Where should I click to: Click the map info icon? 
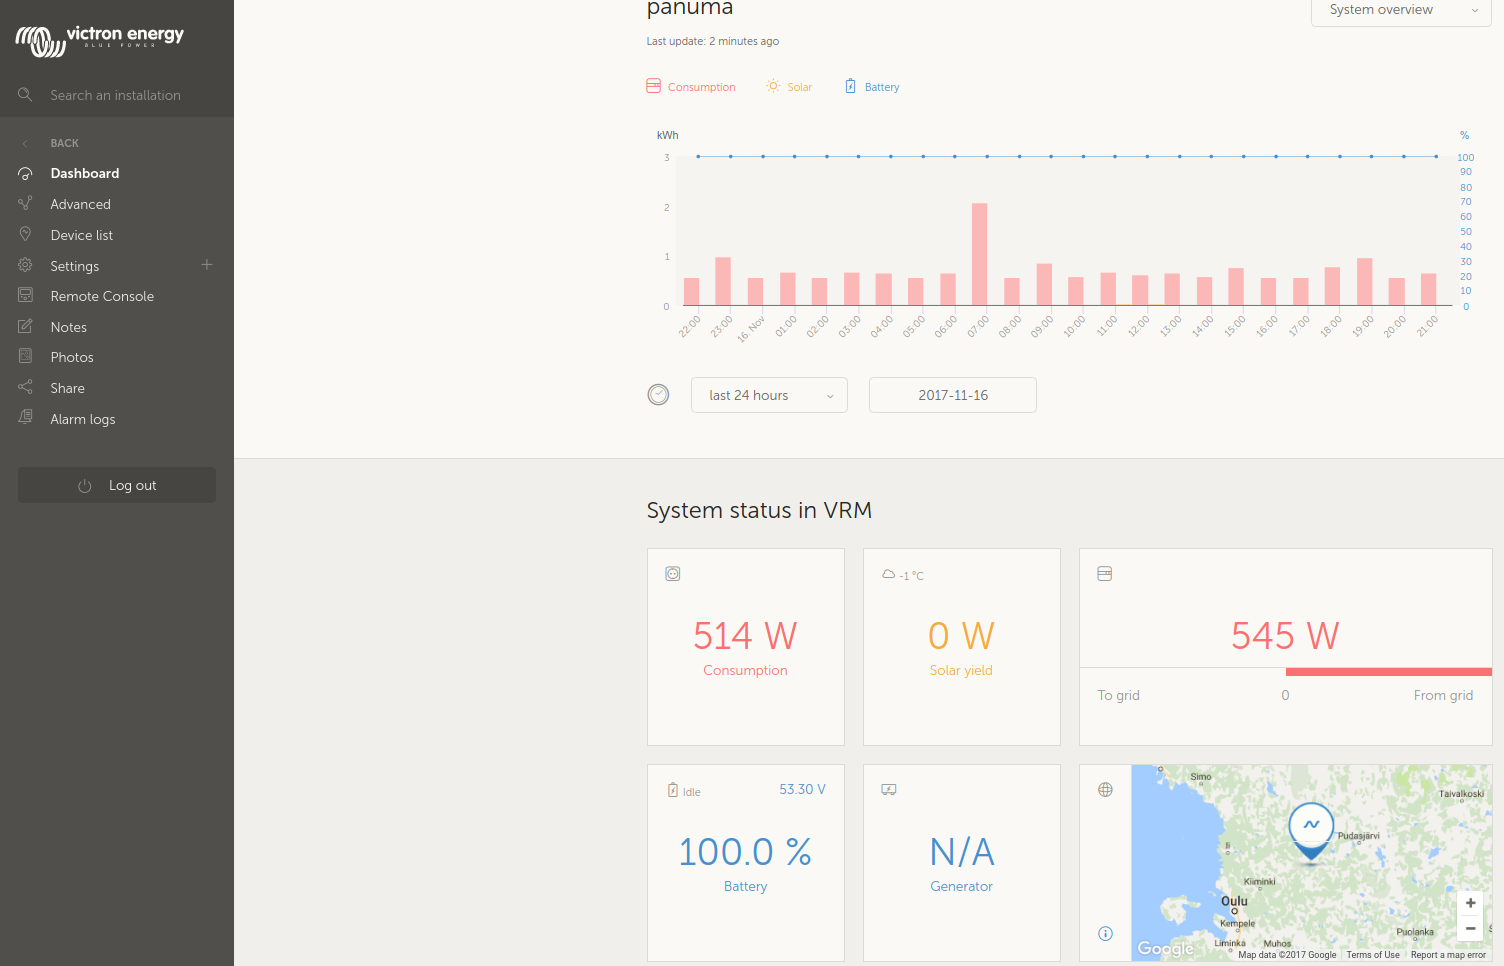[1105, 934]
